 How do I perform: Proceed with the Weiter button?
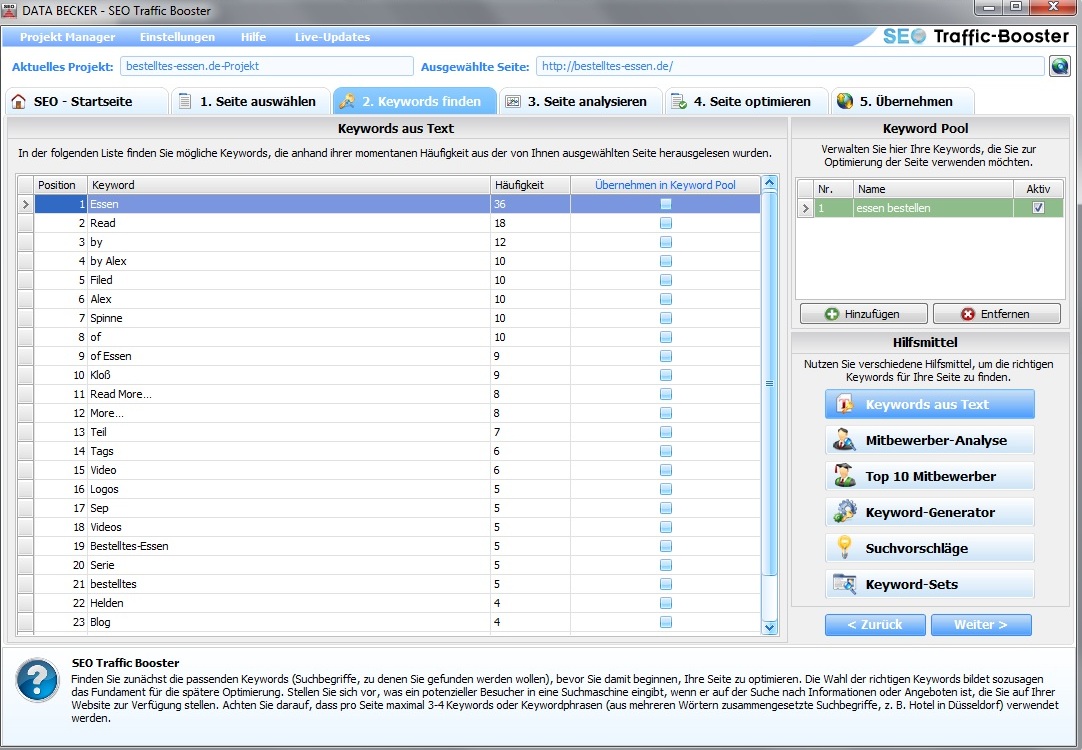click(x=981, y=624)
